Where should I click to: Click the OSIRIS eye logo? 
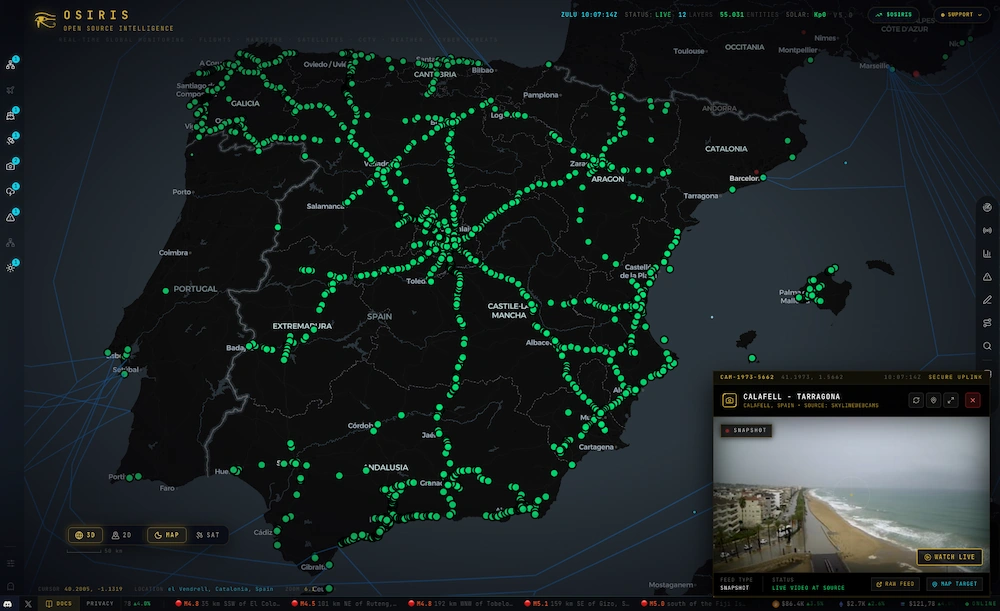tap(45, 20)
